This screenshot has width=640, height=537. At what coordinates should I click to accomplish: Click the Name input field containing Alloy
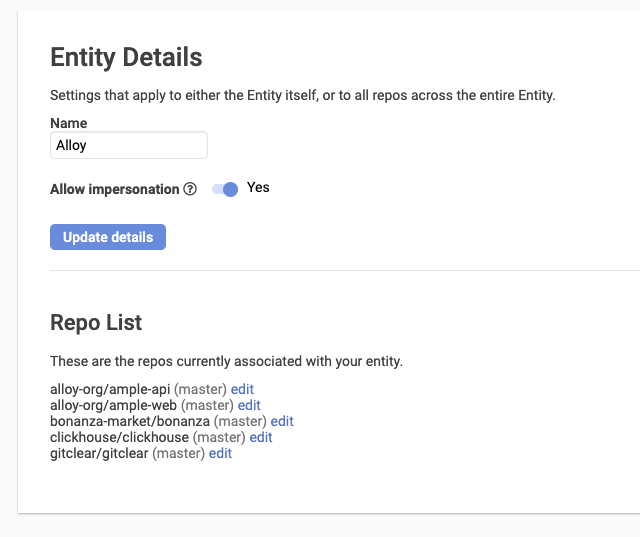[x=128, y=145]
